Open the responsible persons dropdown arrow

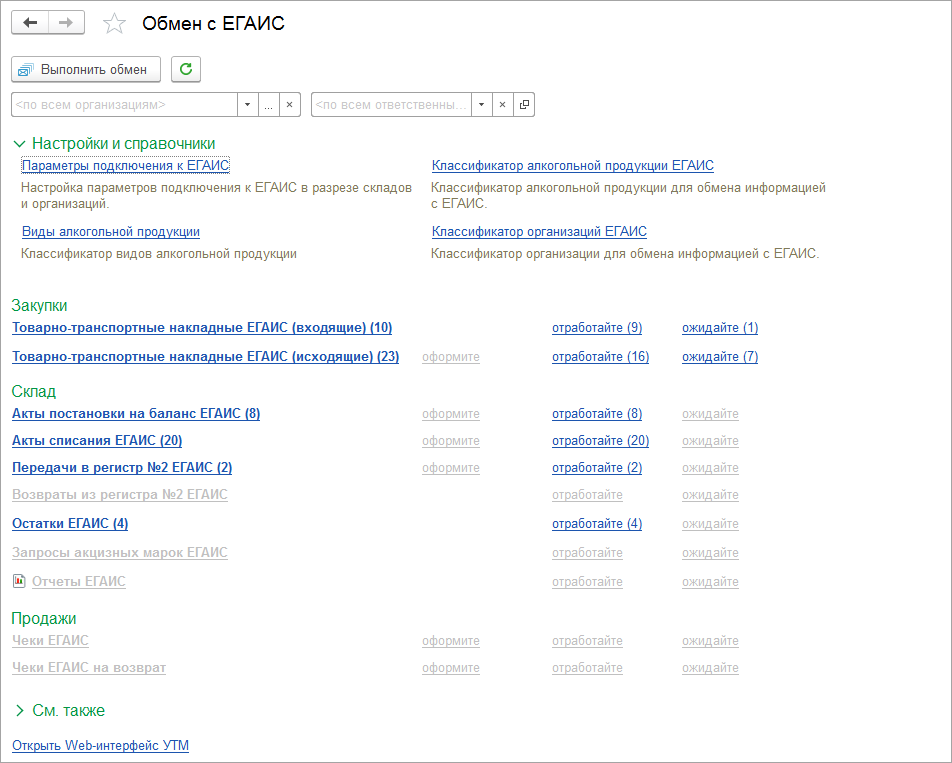(x=481, y=104)
